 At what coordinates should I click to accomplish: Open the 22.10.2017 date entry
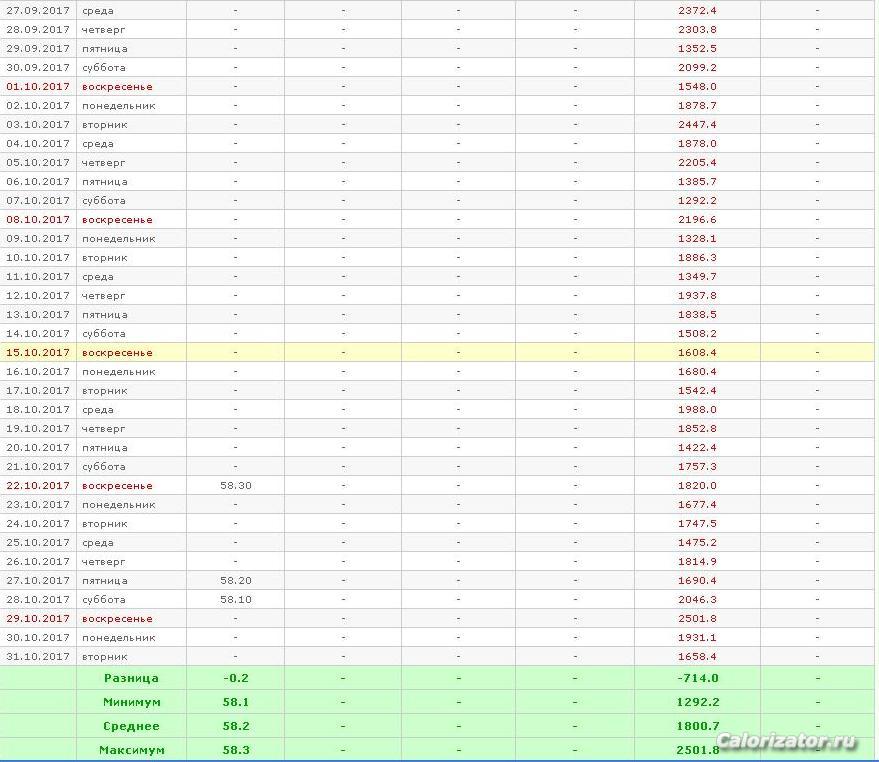38,486
